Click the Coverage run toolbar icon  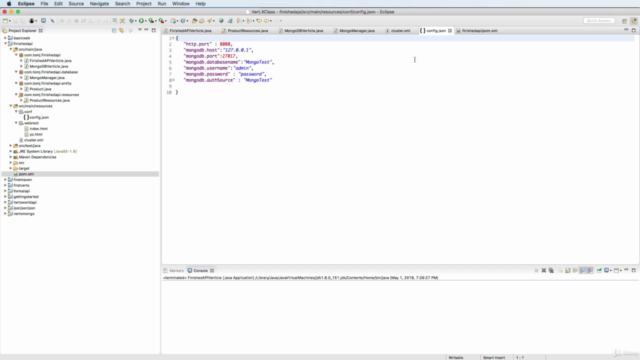tap(151, 21)
